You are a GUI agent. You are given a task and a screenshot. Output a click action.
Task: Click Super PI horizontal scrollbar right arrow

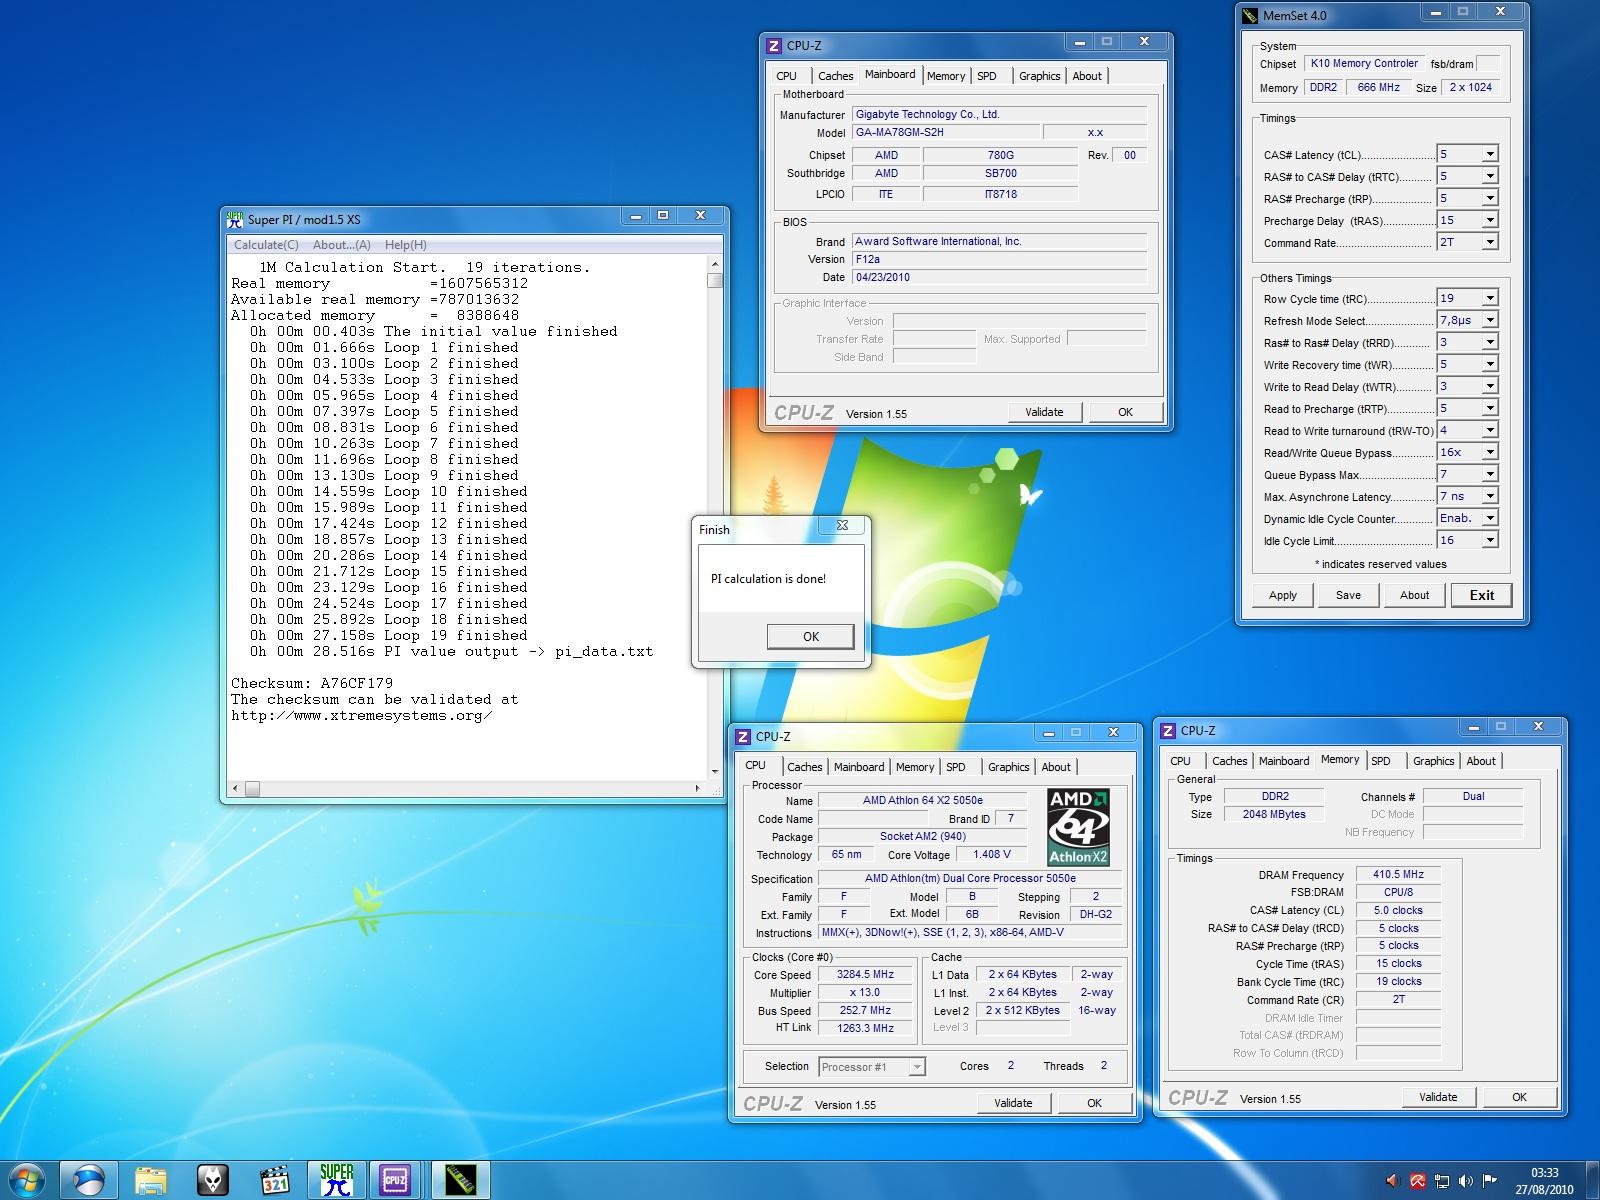pos(698,788)
